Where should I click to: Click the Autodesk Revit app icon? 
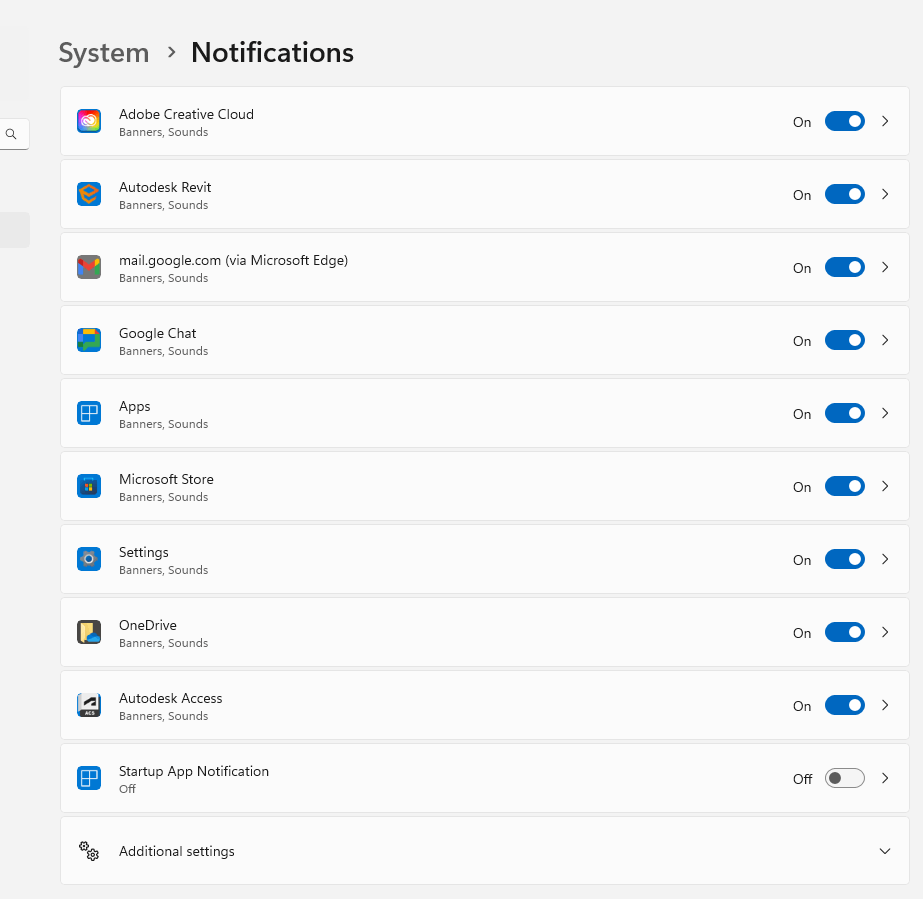(x=89, y=194)
